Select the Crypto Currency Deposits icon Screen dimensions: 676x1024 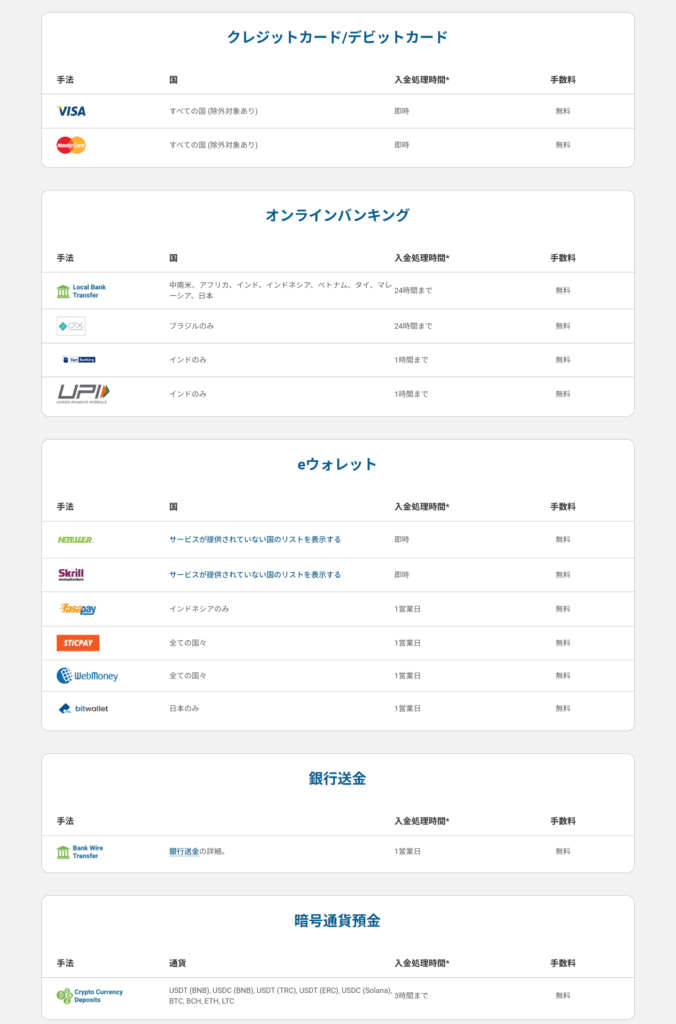(x=90, y=996)
